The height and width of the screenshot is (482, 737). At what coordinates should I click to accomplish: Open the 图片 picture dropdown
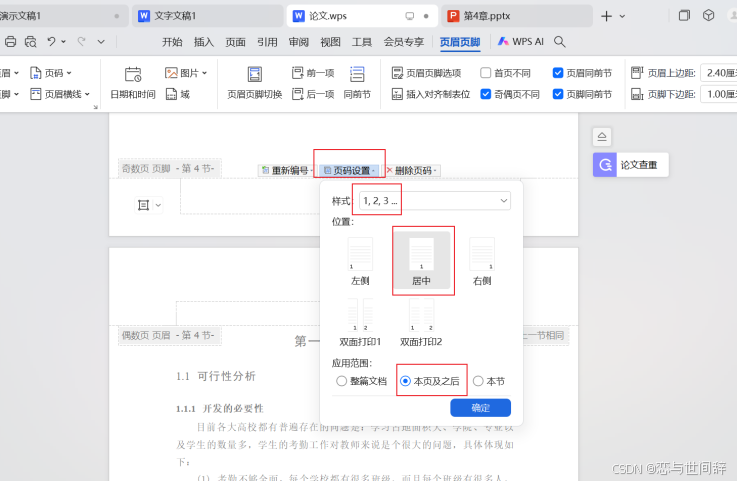(x=186, y=73)
